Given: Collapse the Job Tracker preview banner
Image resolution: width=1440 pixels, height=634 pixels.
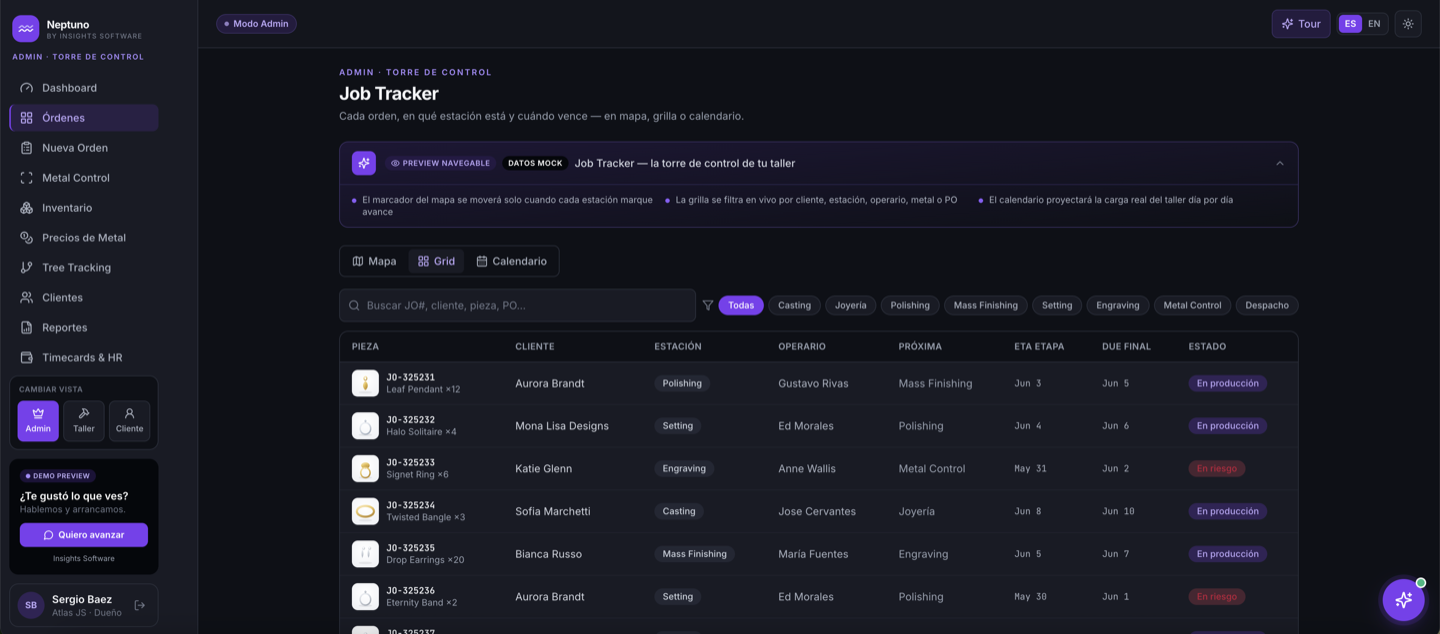Looking at the screenshot, I should 1280,163.
